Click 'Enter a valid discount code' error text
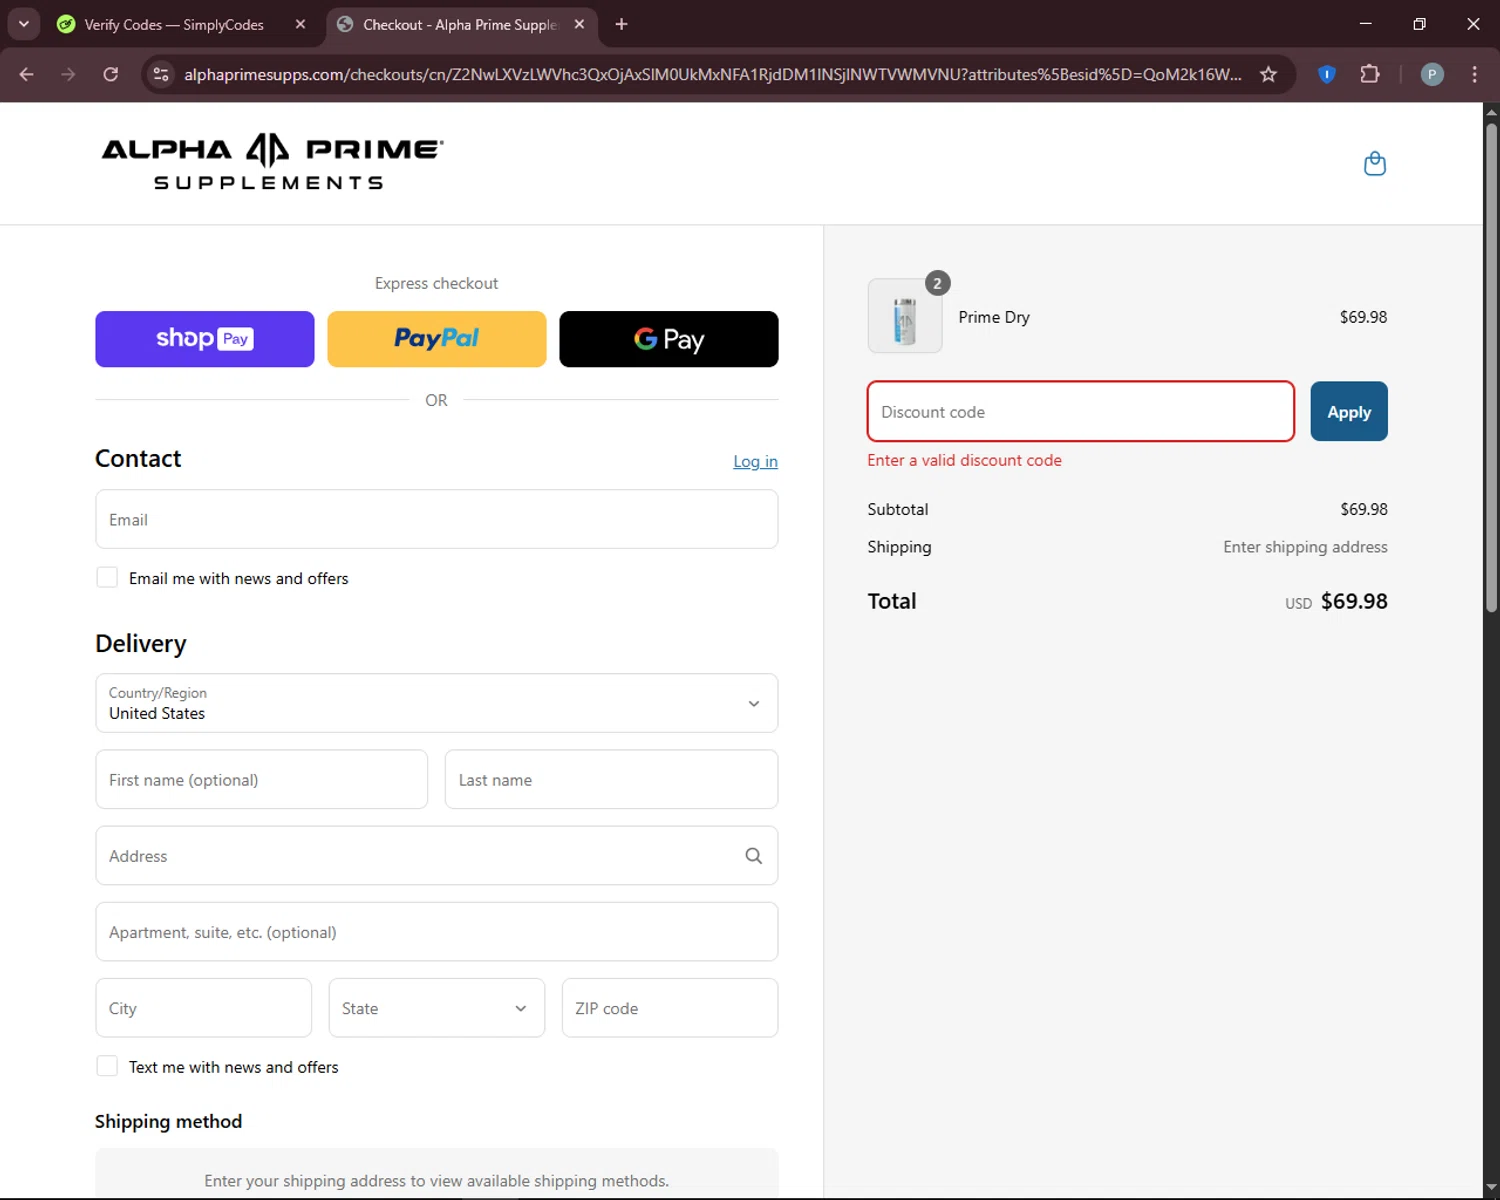 [x=964, y=460]
